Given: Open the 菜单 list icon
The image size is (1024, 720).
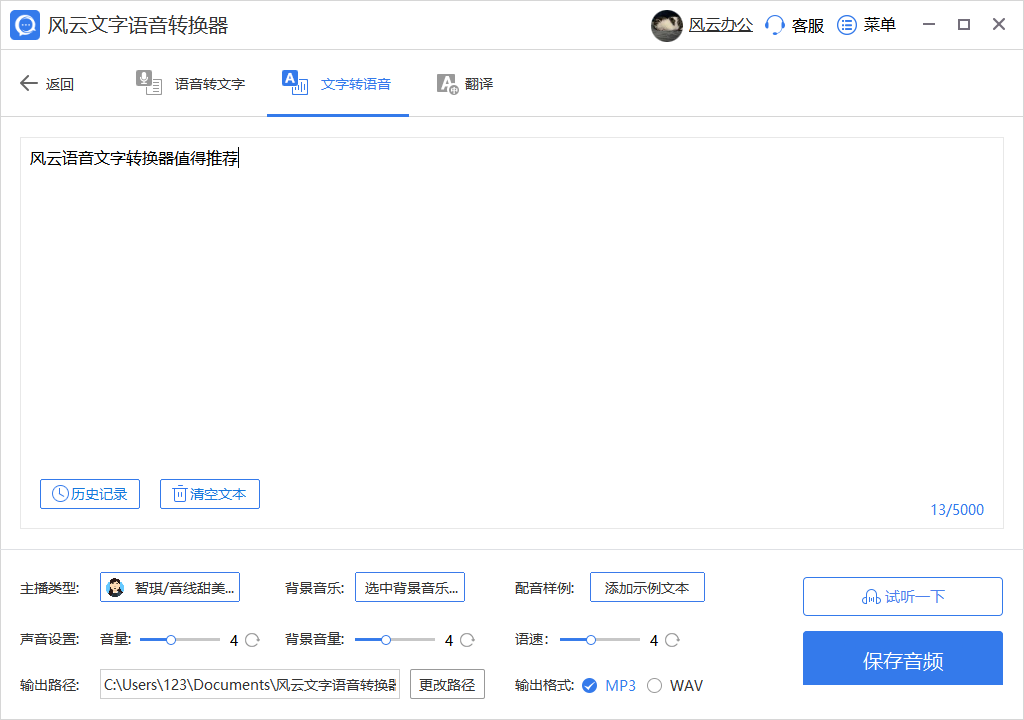Looking at the screenshot, I should click(847, 25).
